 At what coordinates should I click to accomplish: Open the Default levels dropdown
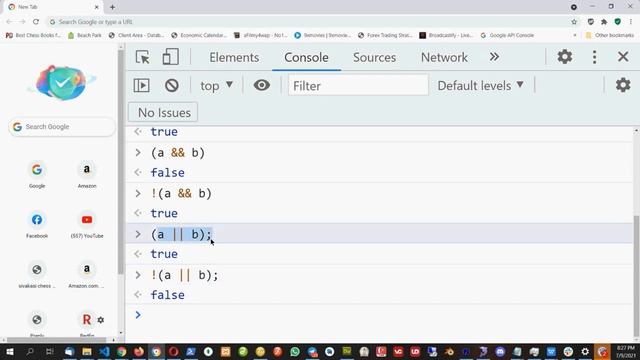tap(480, 86)
